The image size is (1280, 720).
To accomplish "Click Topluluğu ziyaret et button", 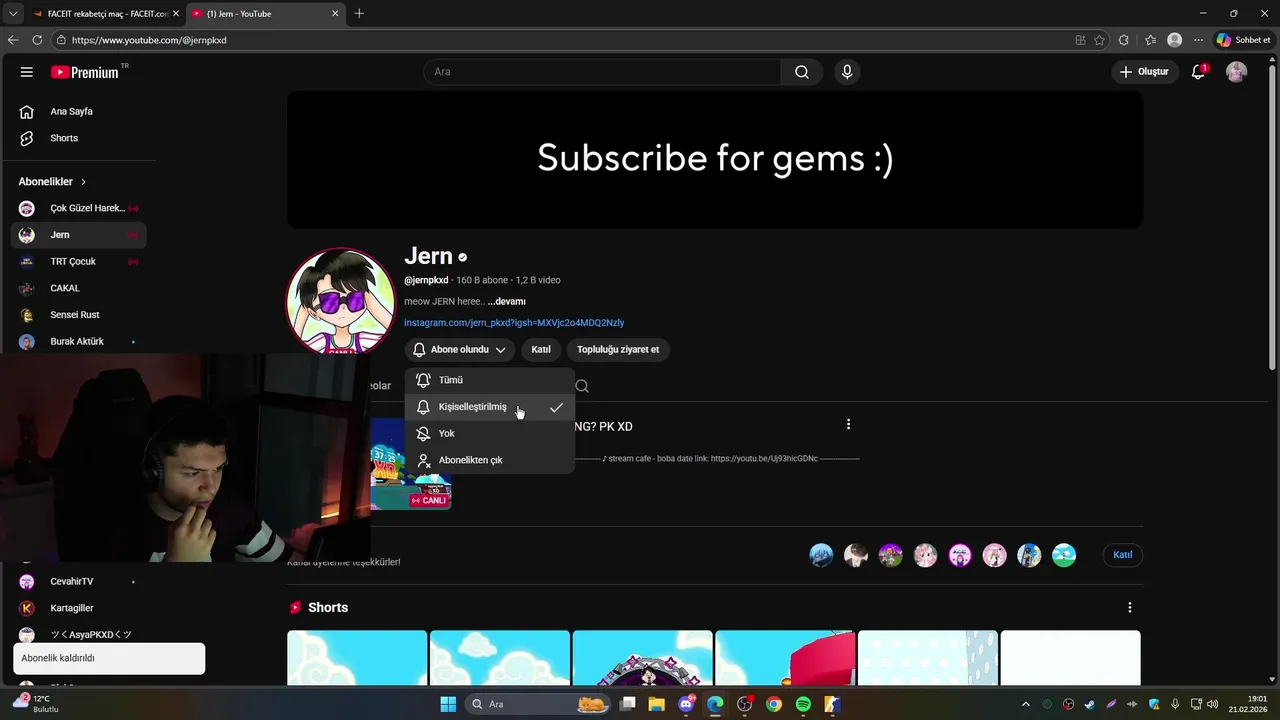I will pos(618,349).
